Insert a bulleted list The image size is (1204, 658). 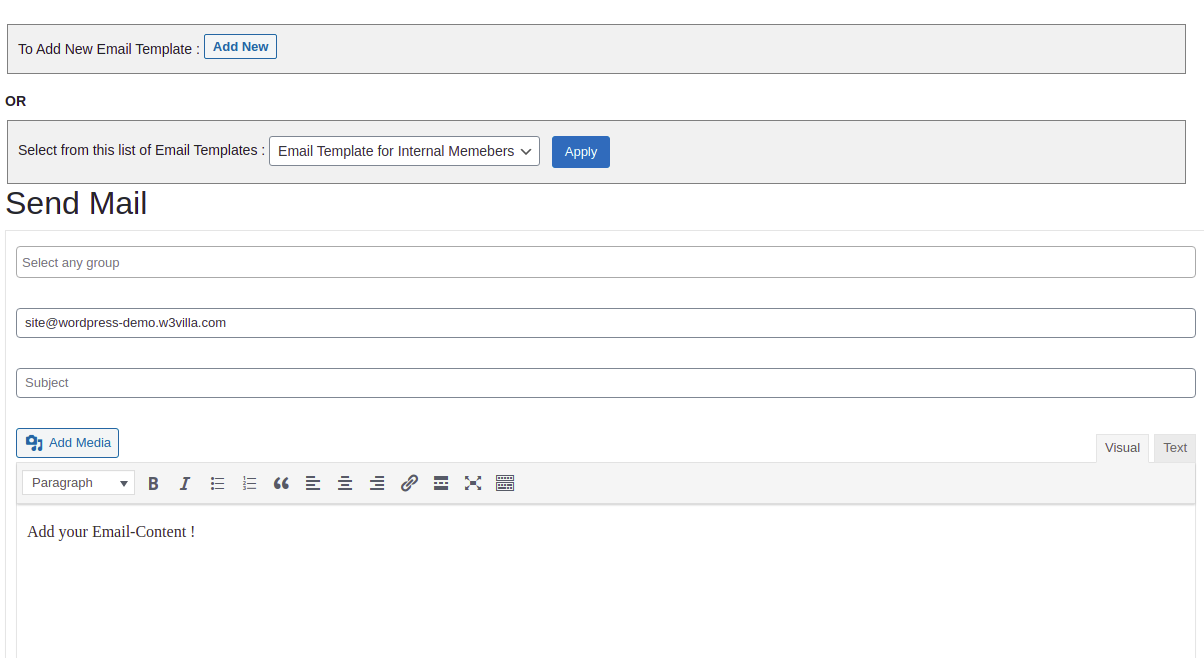coord(217,483)
